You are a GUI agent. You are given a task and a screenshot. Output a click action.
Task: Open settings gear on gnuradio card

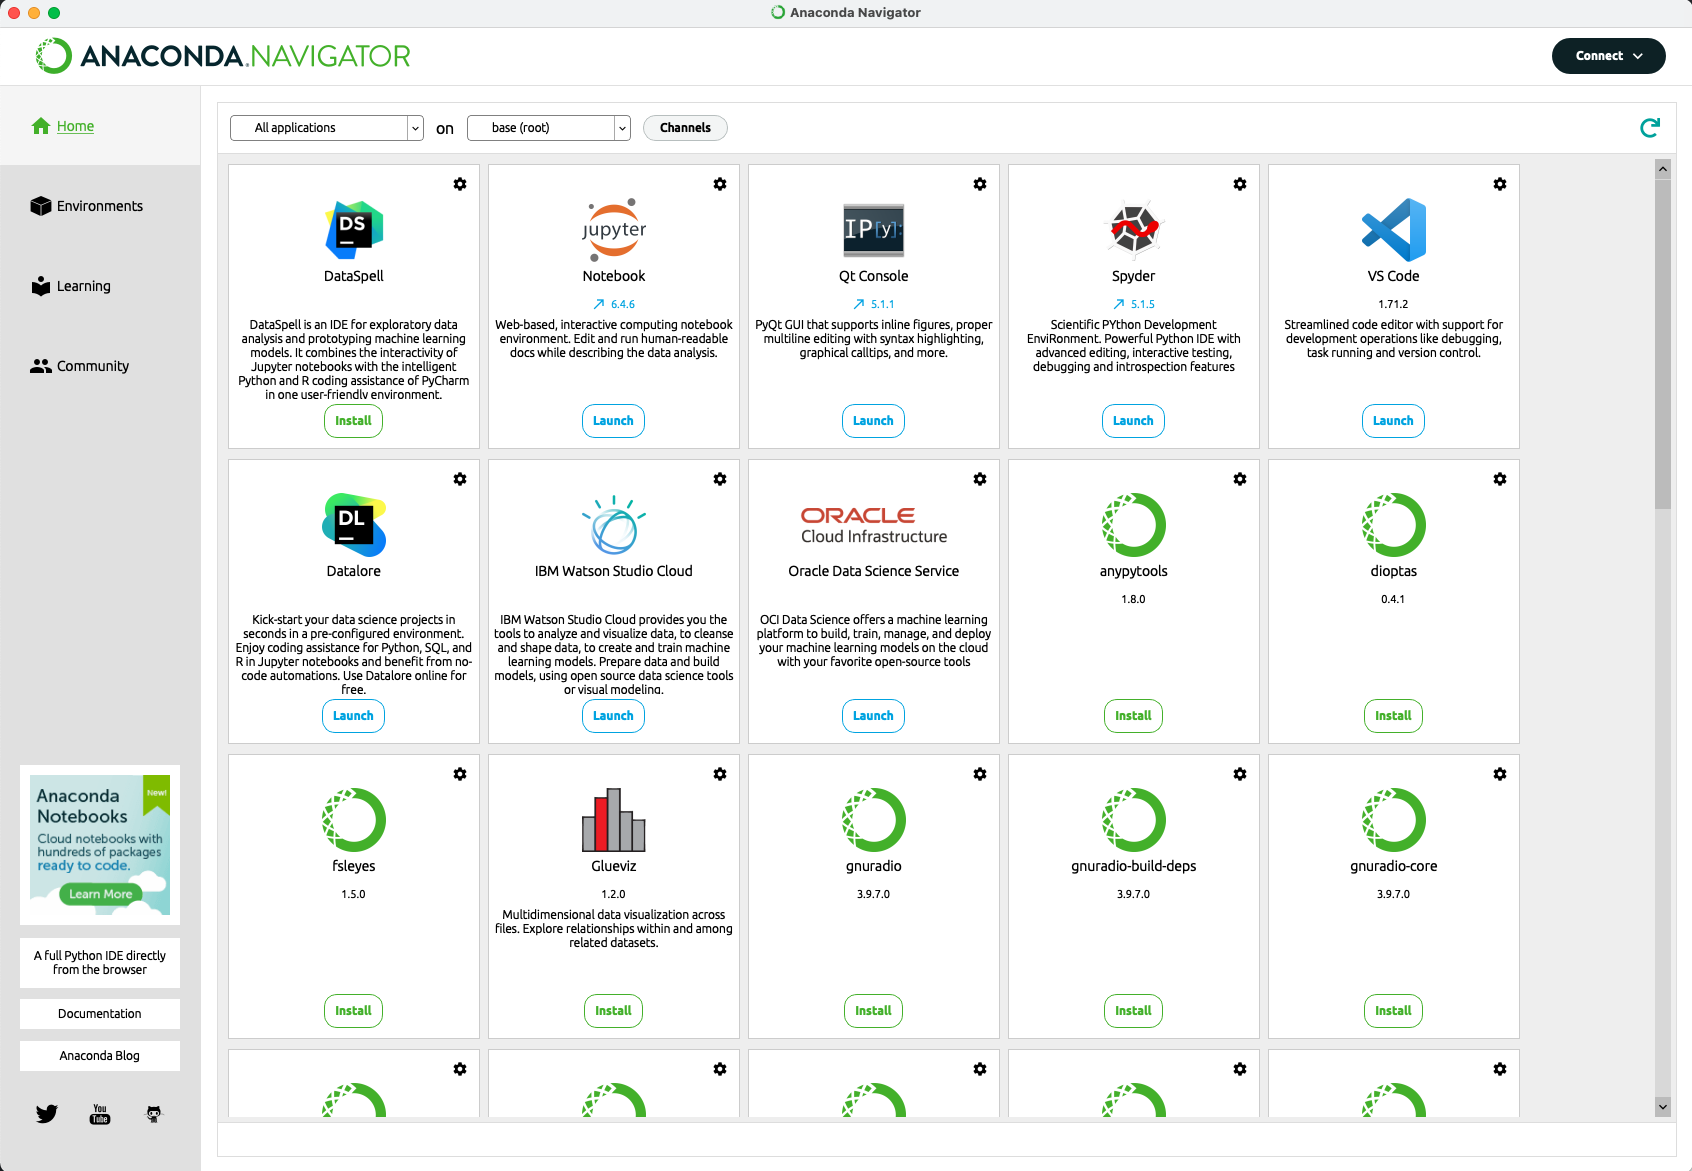click(980, 774)
